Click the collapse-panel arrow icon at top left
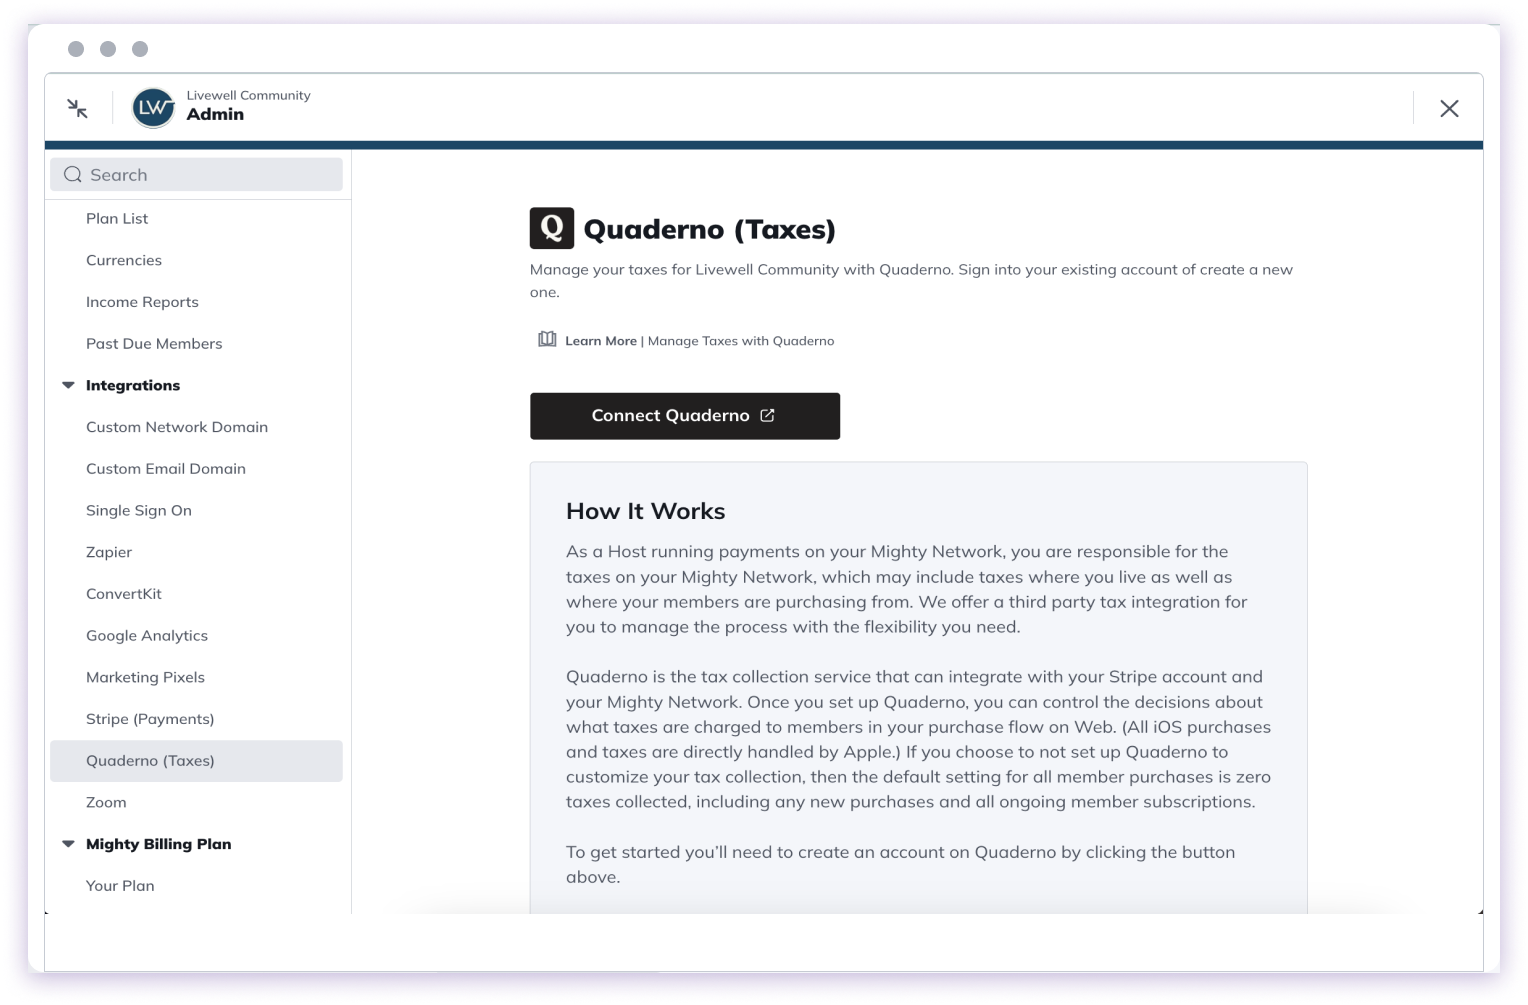The width and height of the screenshot is (1528, 1005). pos(77,108)
